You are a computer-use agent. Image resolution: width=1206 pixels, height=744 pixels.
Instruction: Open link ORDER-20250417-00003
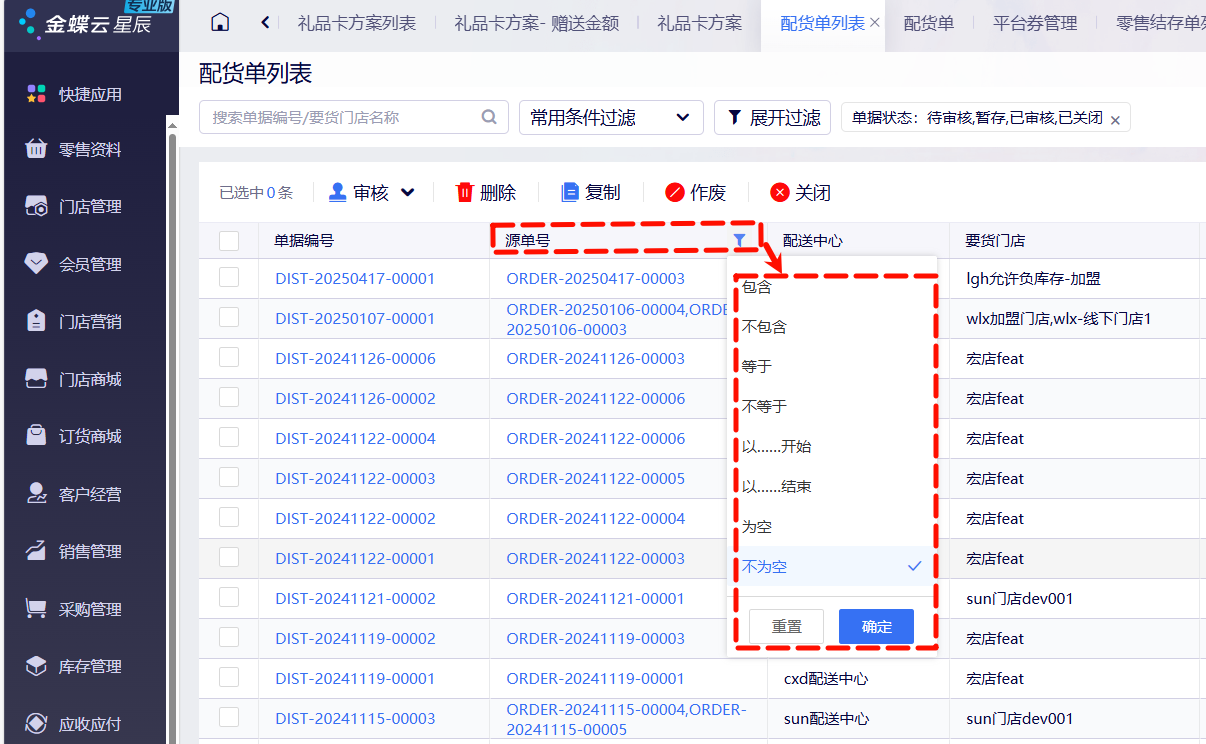point(596,279)
